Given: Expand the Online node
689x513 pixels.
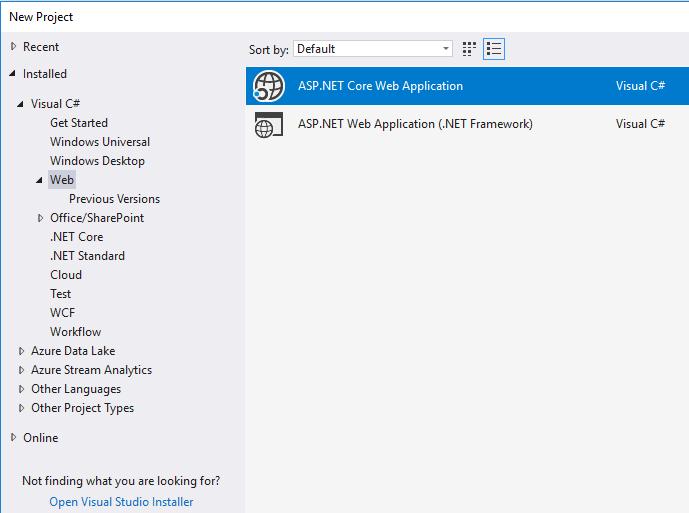Looking at the screenshot, I should (14, 437).
